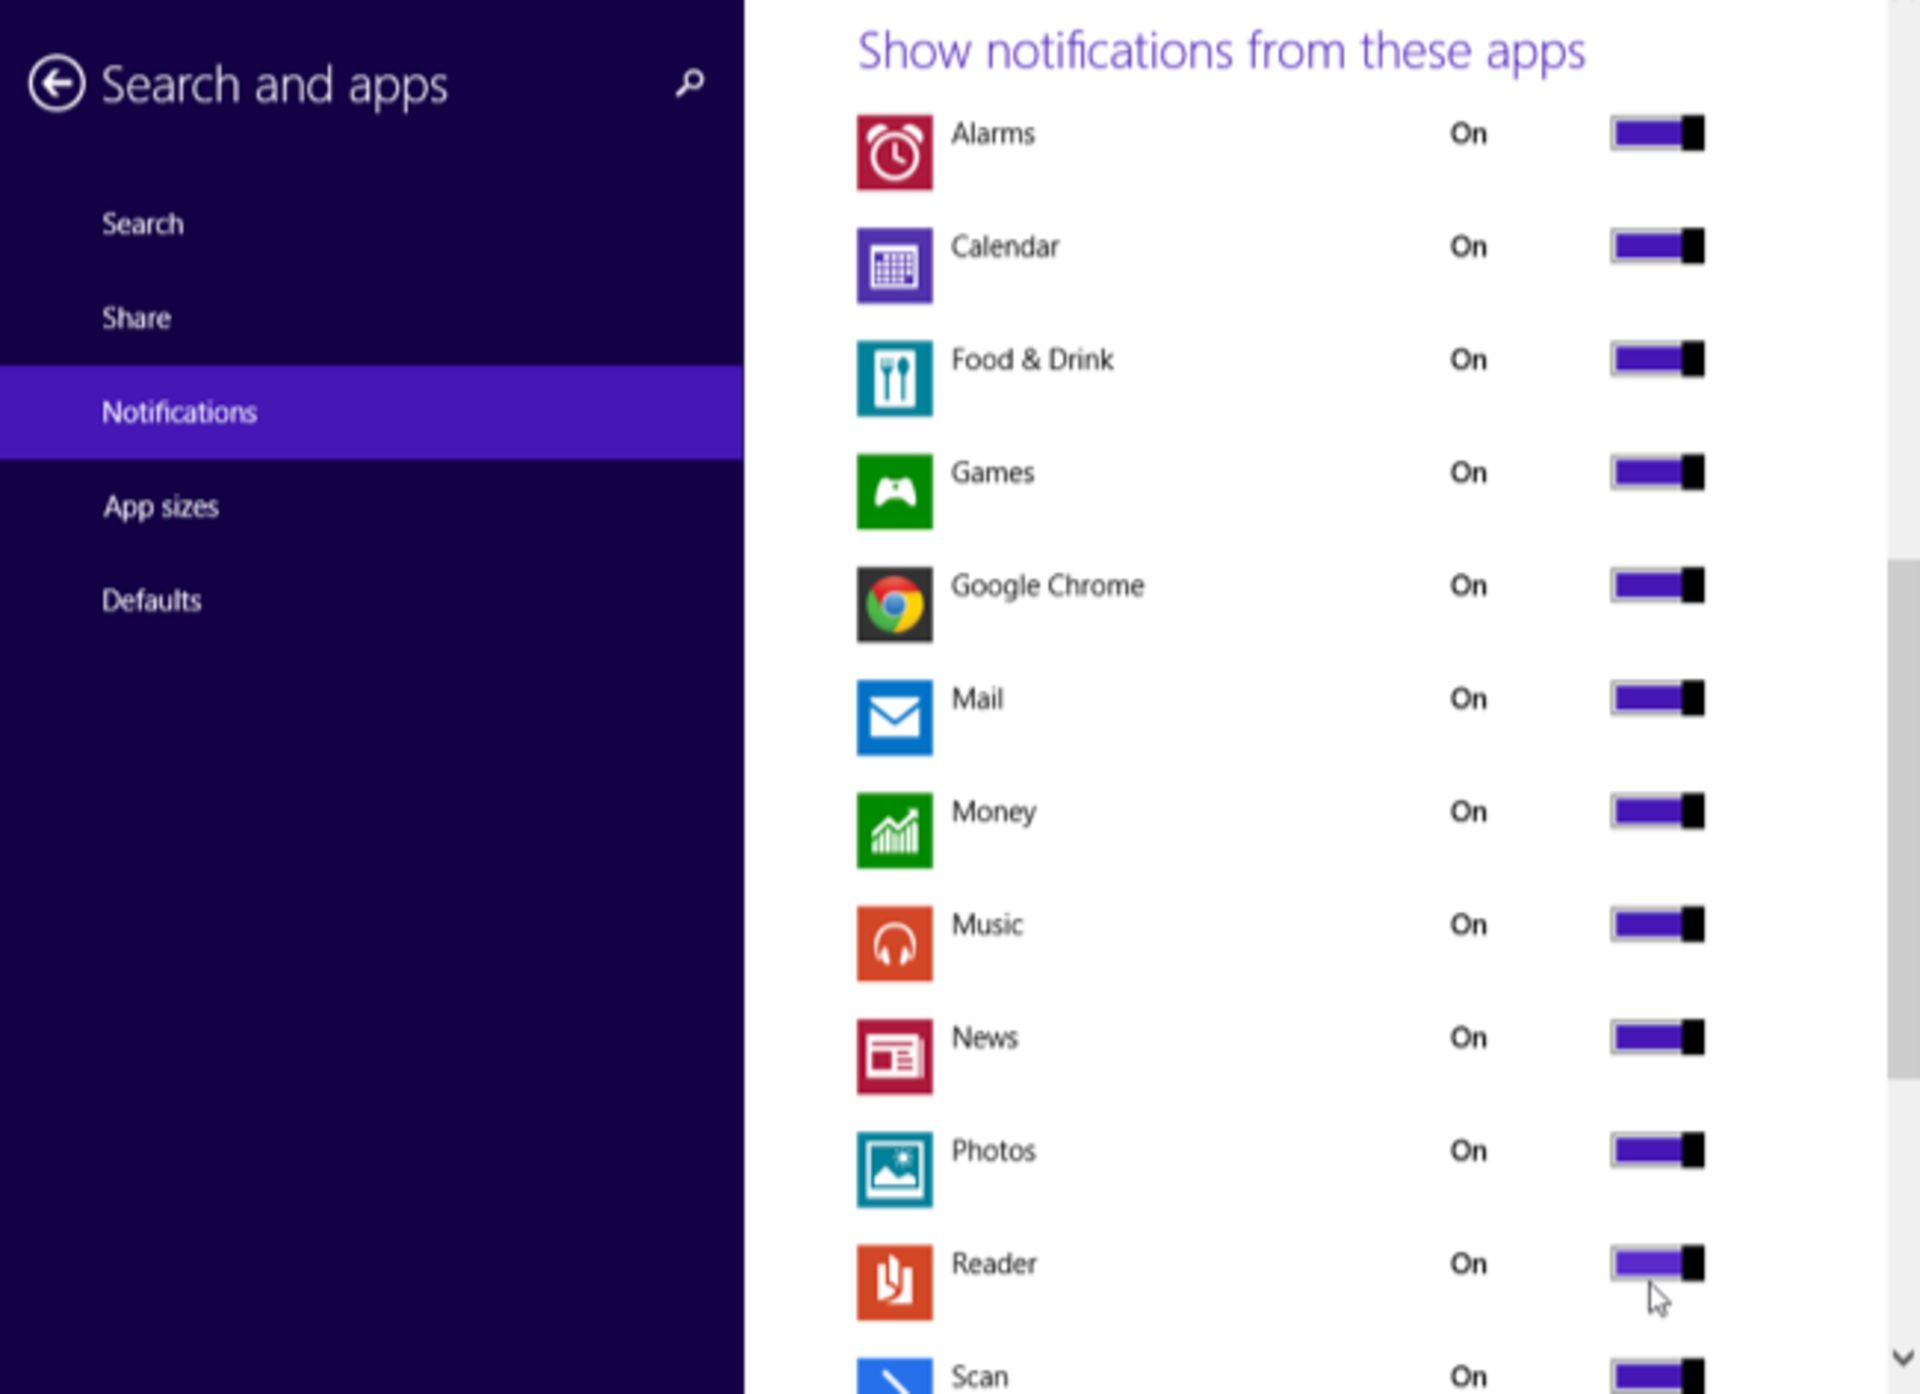Disable Food & Drink notifications toggle

(x=1657, y=359)
